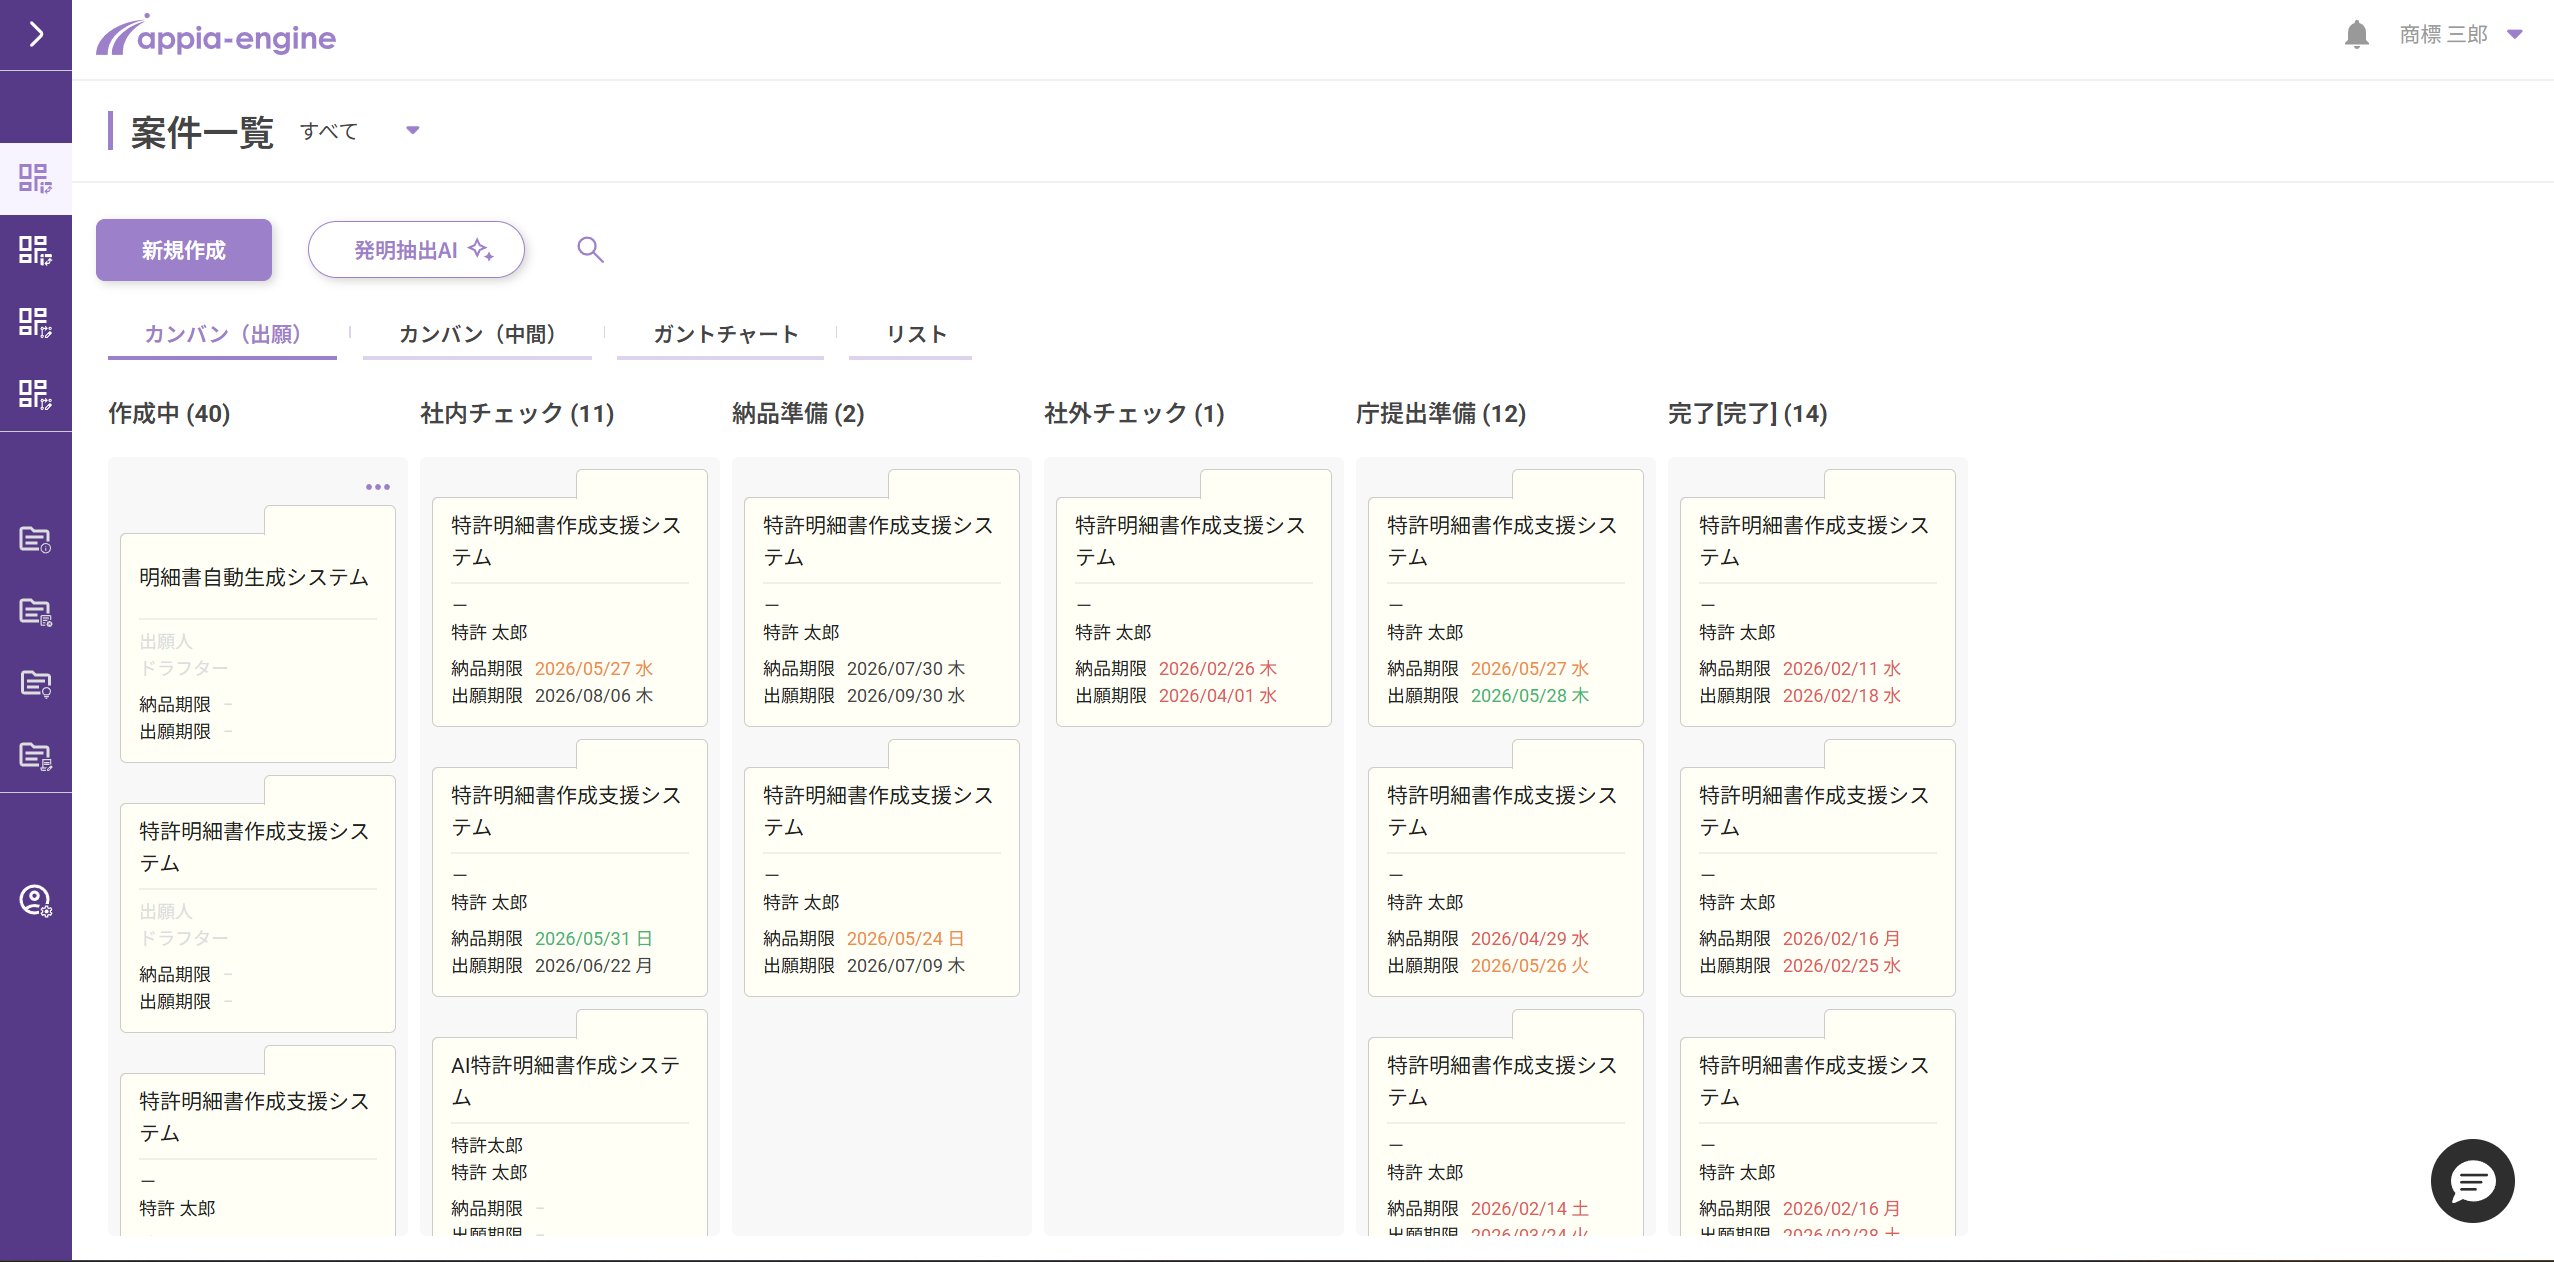The height and width of the screenshot is (1262, 2554).
Task: Click the orange date 2026/05/24 日
Action: click(x=906, y=939)
